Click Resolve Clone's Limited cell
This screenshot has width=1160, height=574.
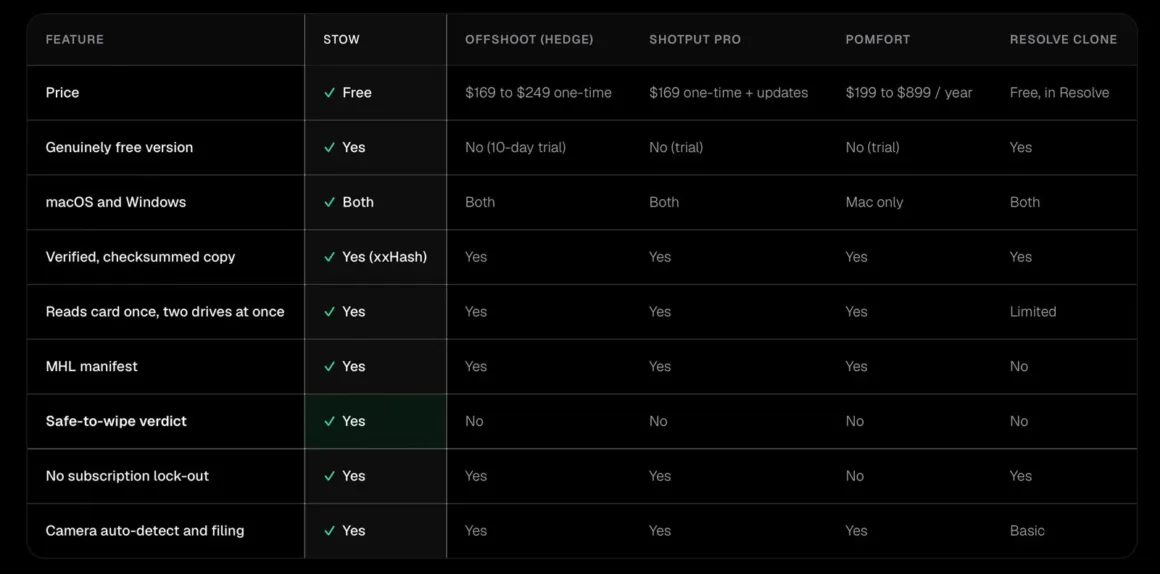[x=1033, y=312]
